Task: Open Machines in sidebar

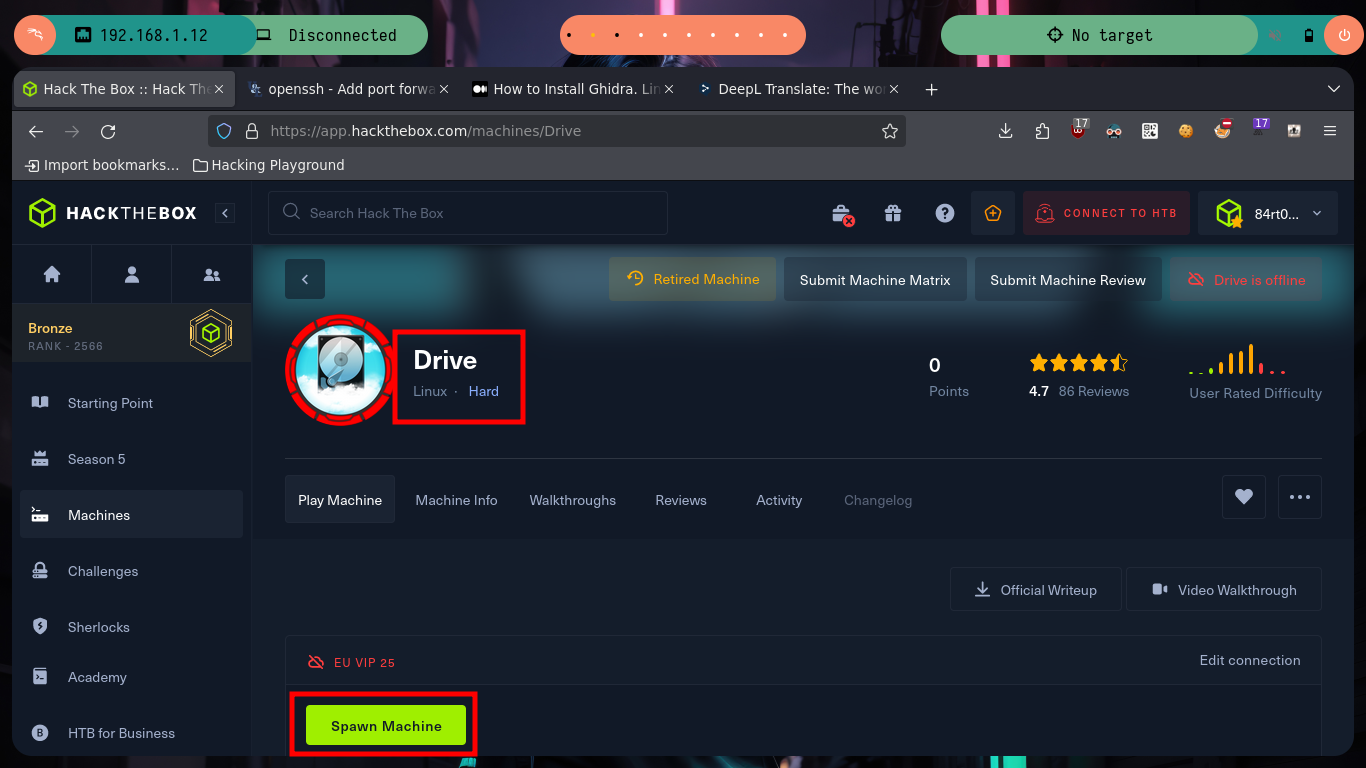Action: [x=131, y=515]
